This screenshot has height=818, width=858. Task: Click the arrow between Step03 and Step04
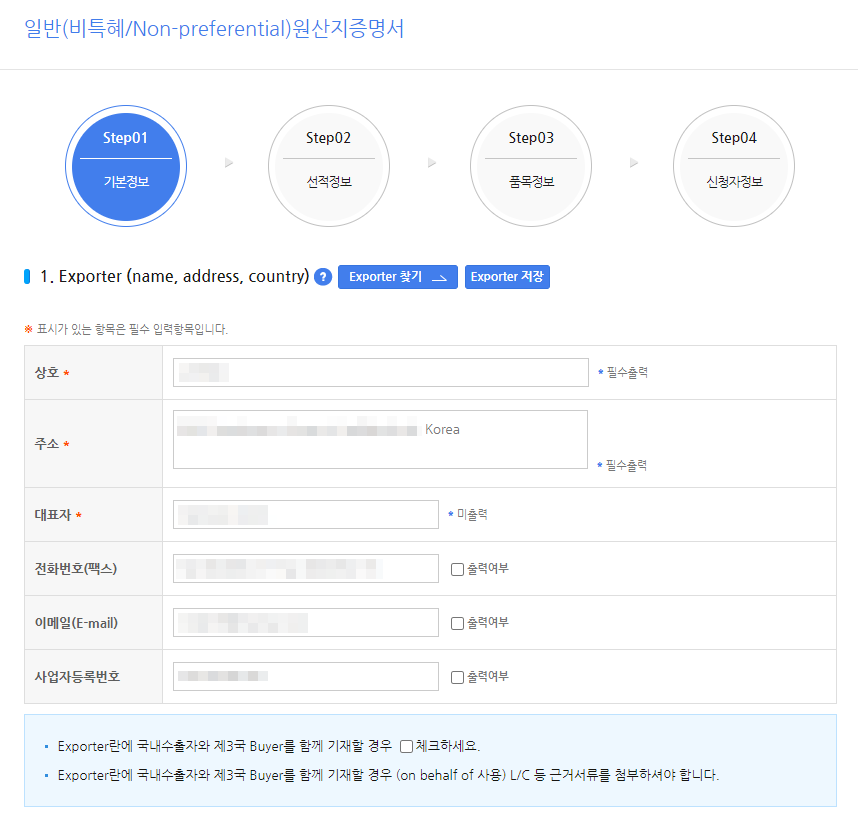coord(634,163)
